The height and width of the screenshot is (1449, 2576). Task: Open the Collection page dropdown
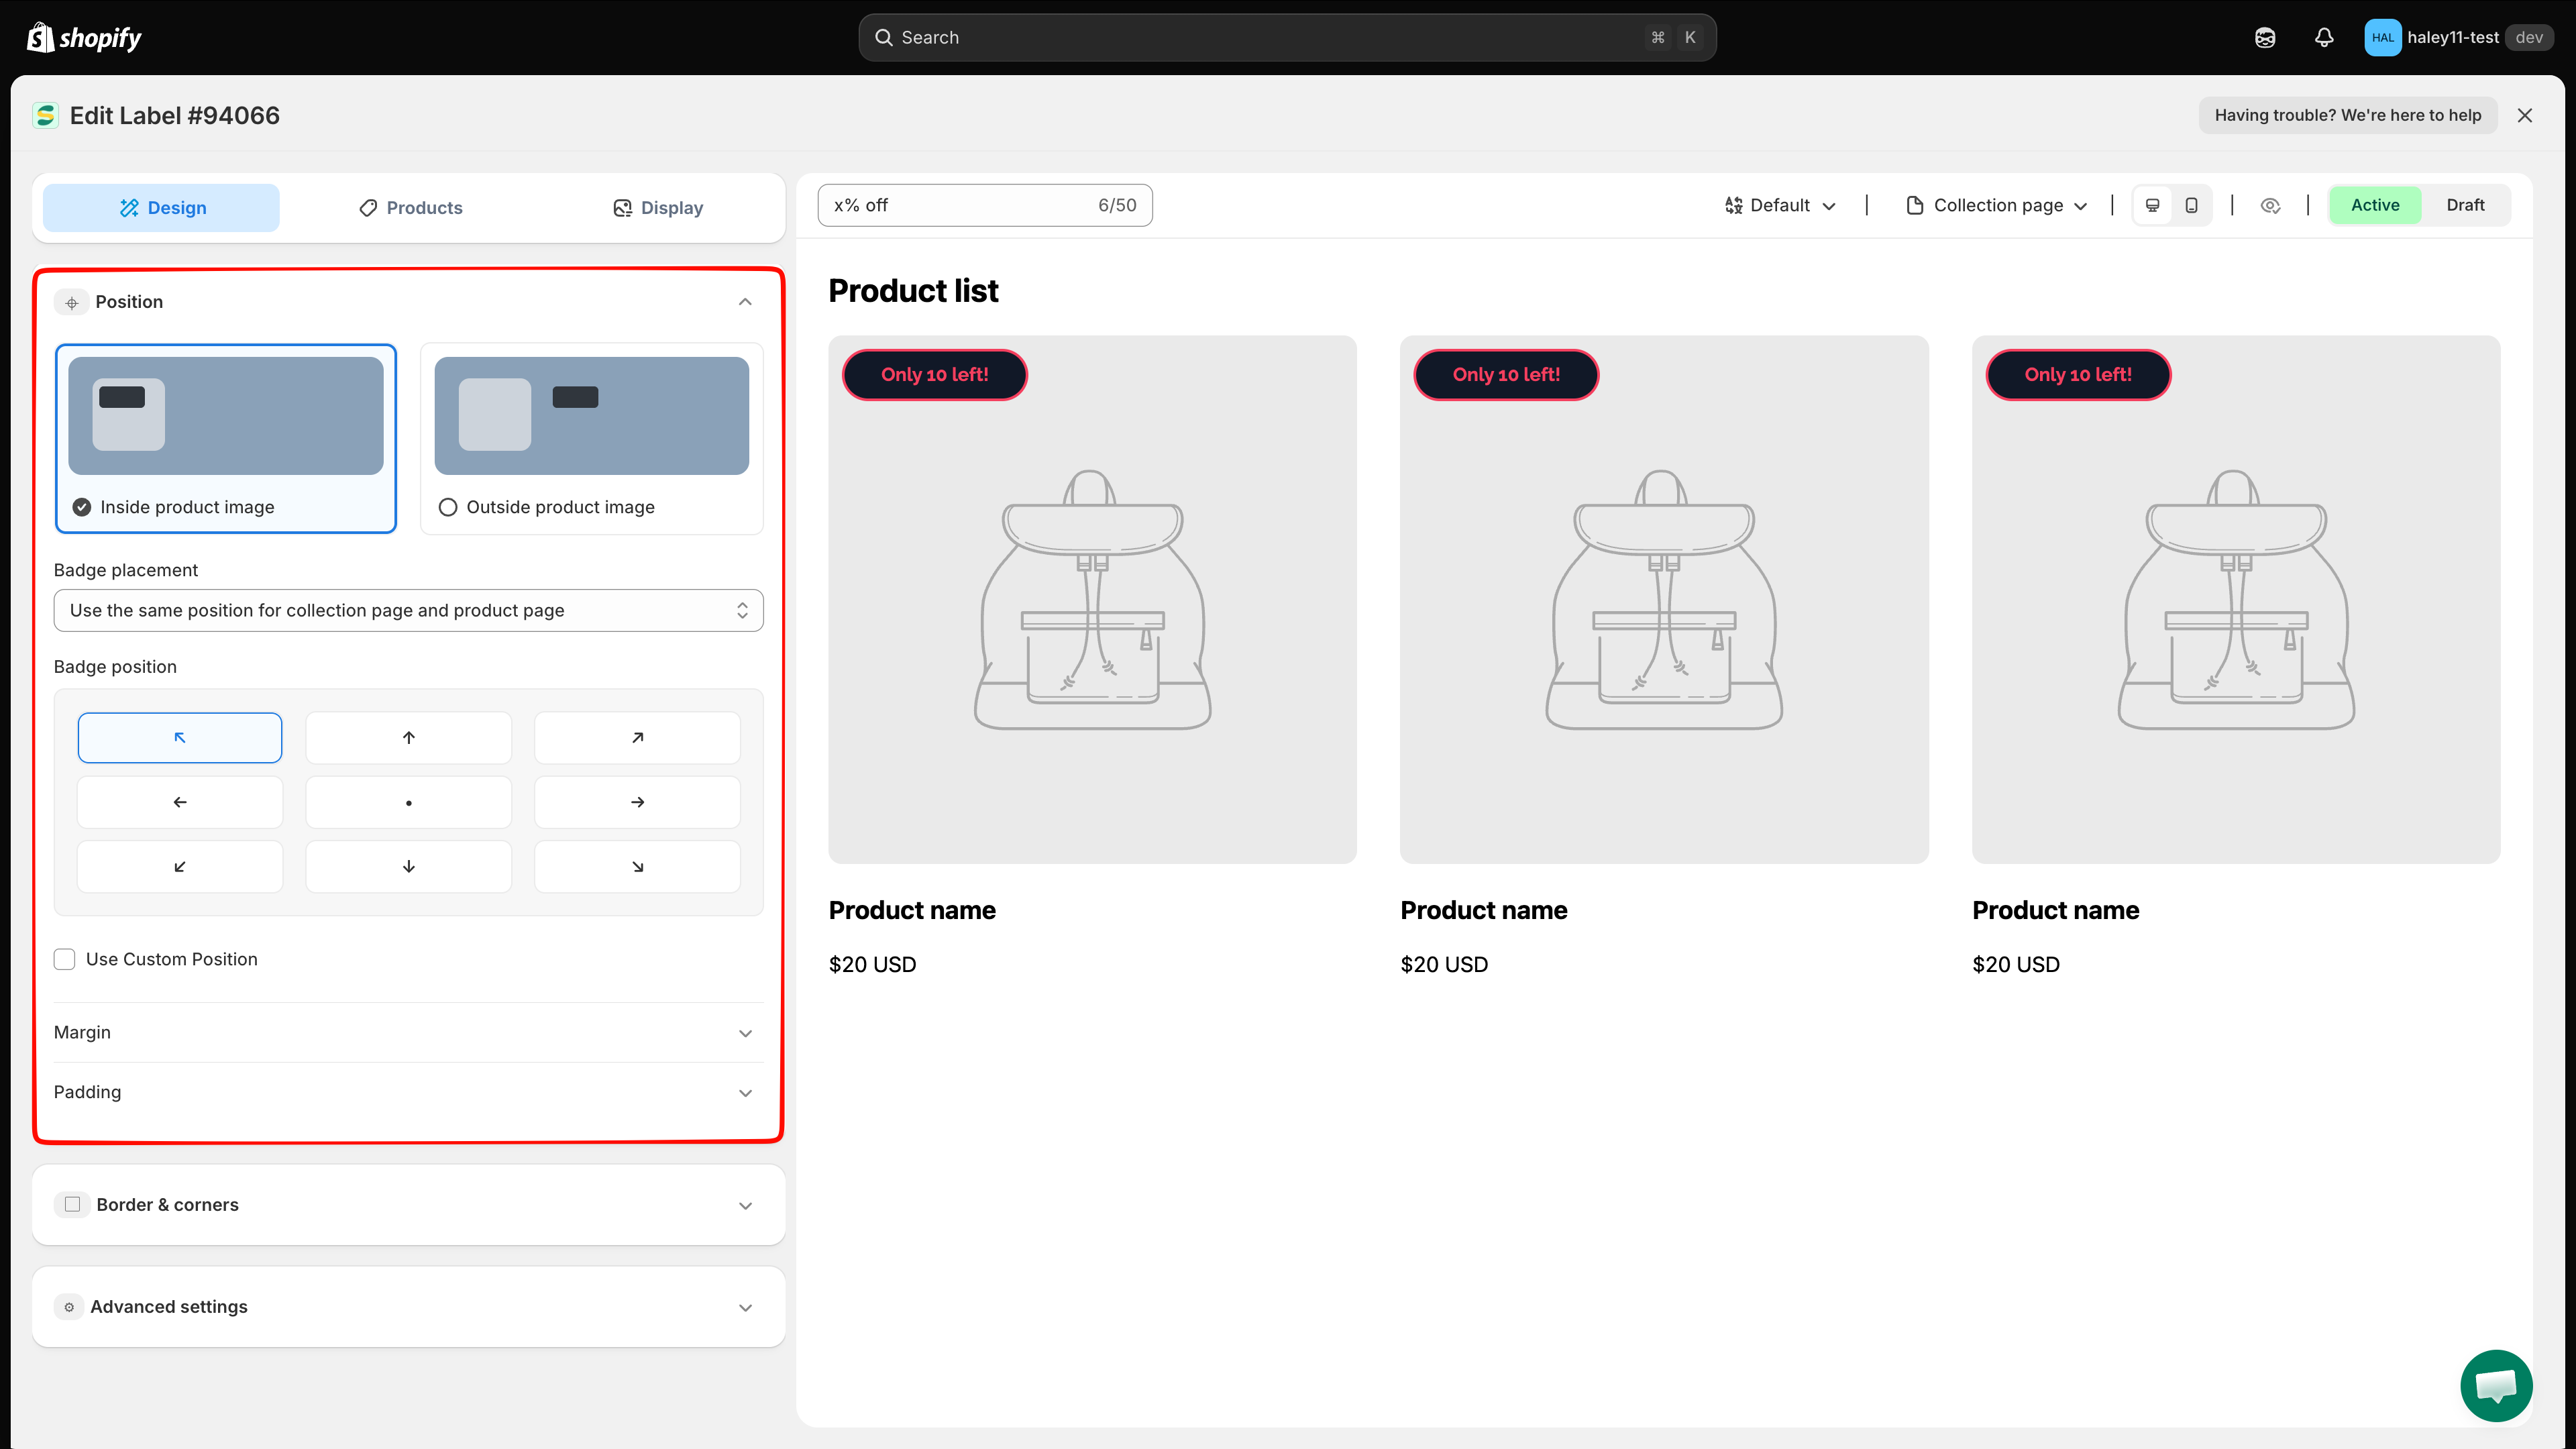tap(1997, 205)
